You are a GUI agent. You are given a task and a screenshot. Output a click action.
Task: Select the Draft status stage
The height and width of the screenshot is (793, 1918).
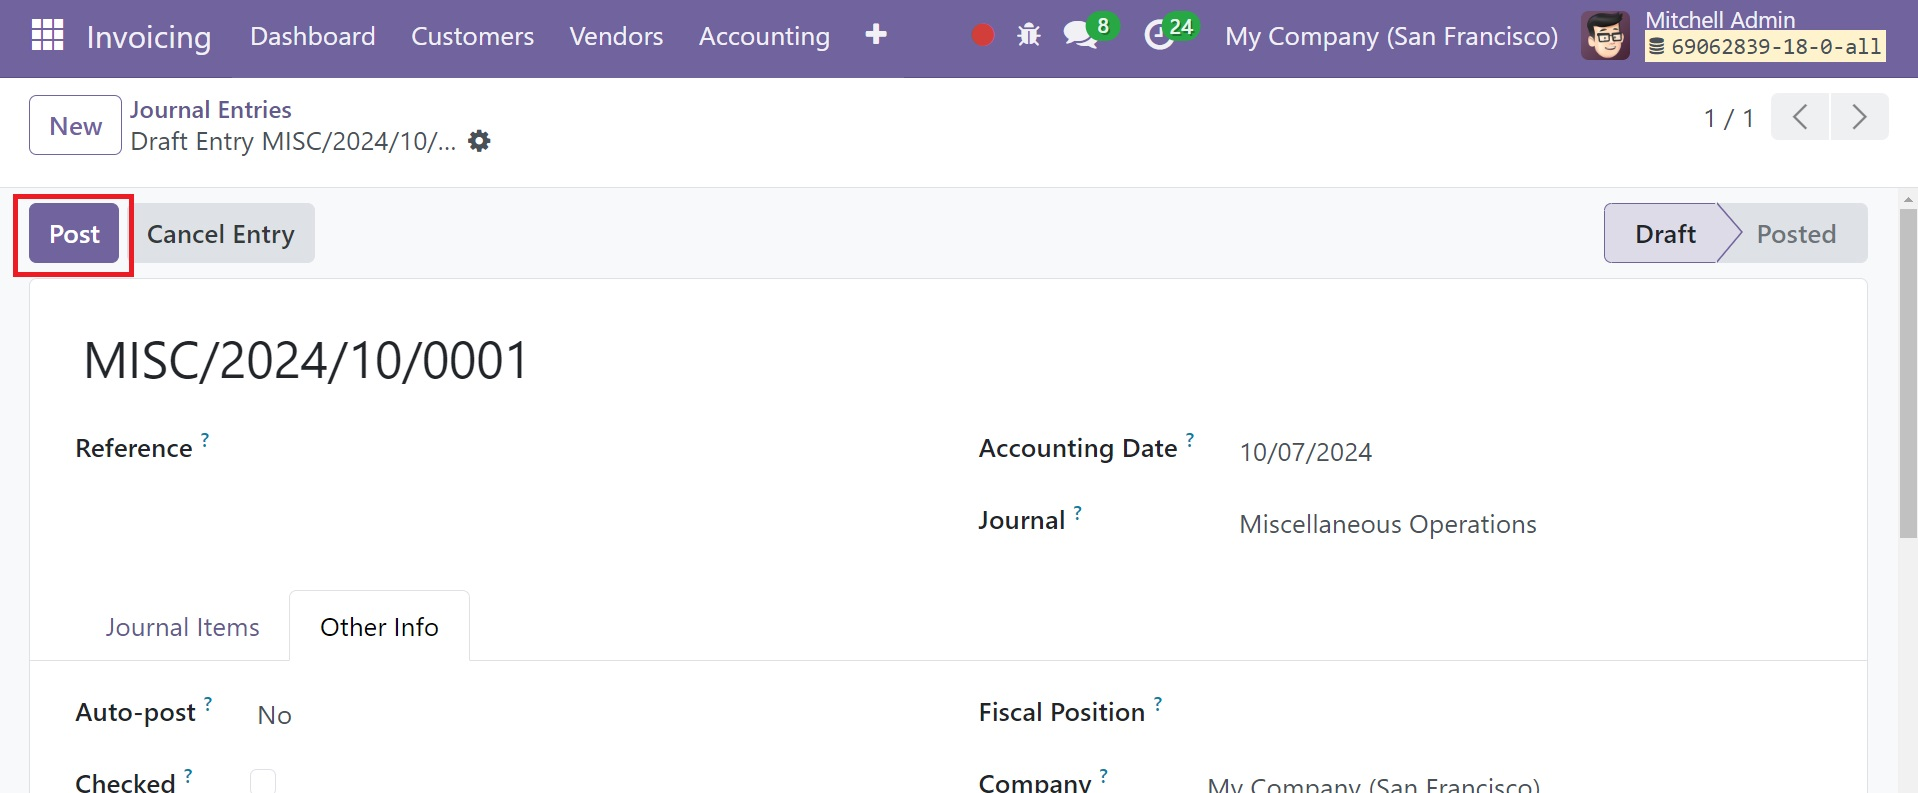tap(1665, 234)
